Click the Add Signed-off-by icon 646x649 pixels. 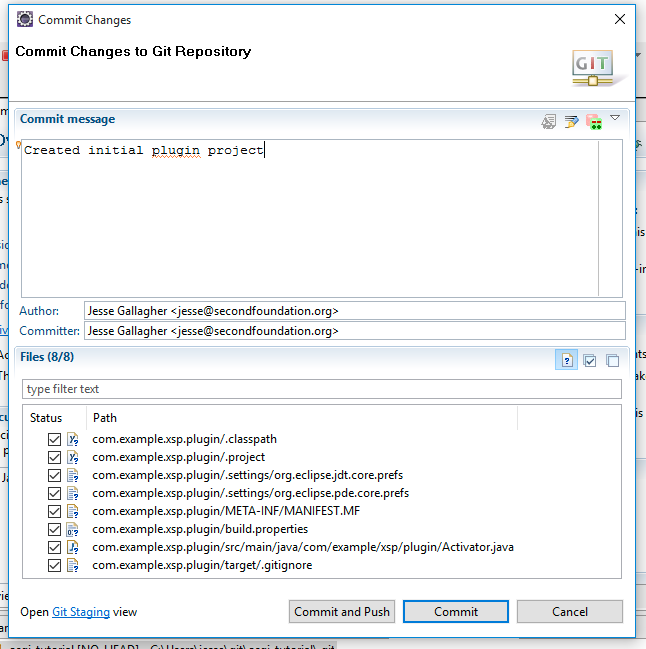click(x=571, y=121)
